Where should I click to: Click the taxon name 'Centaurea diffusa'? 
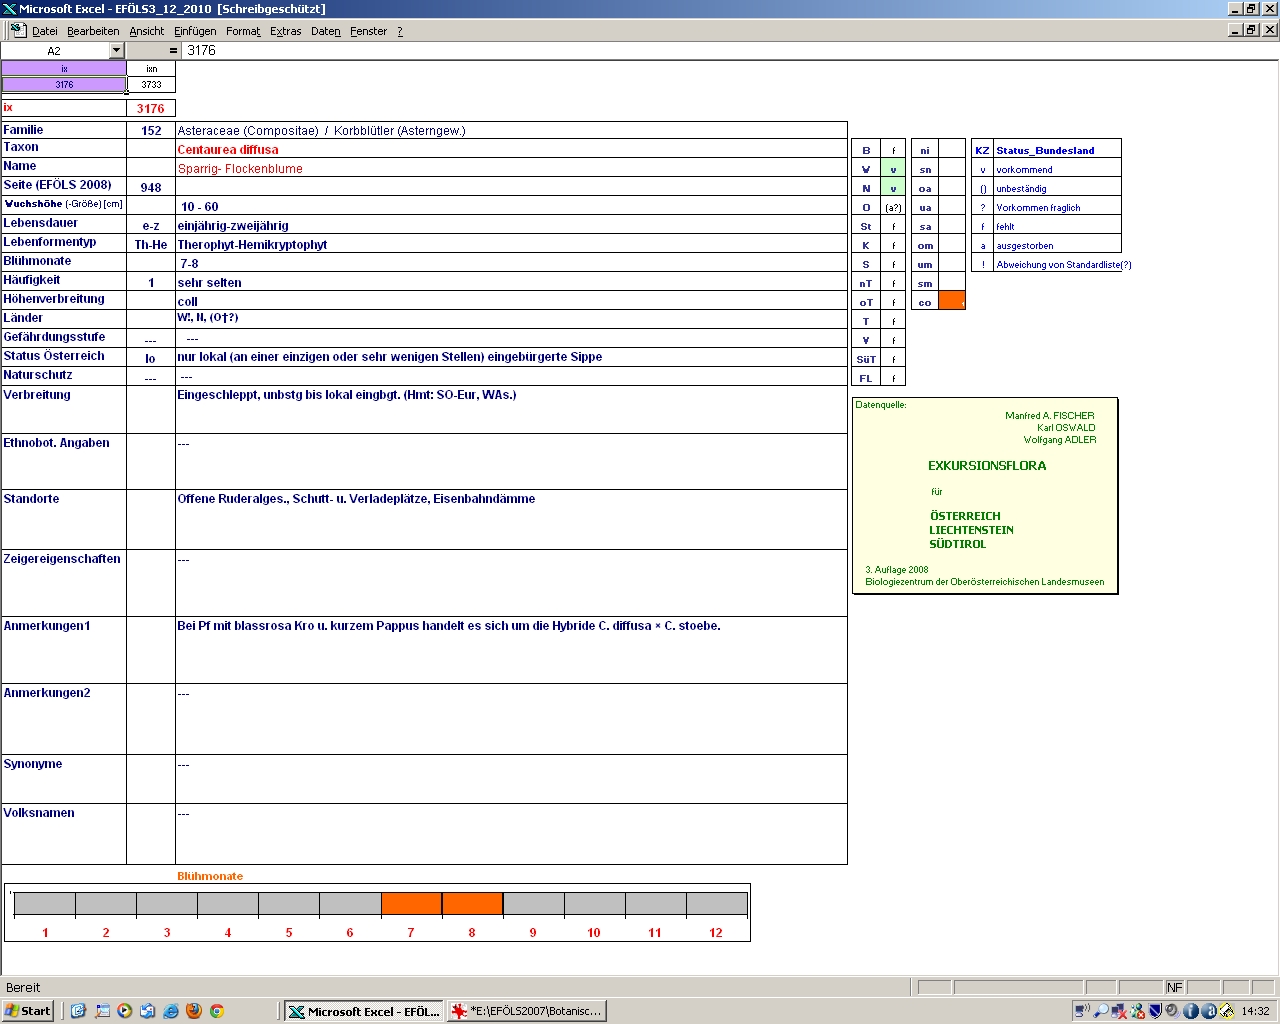[228, 150]
